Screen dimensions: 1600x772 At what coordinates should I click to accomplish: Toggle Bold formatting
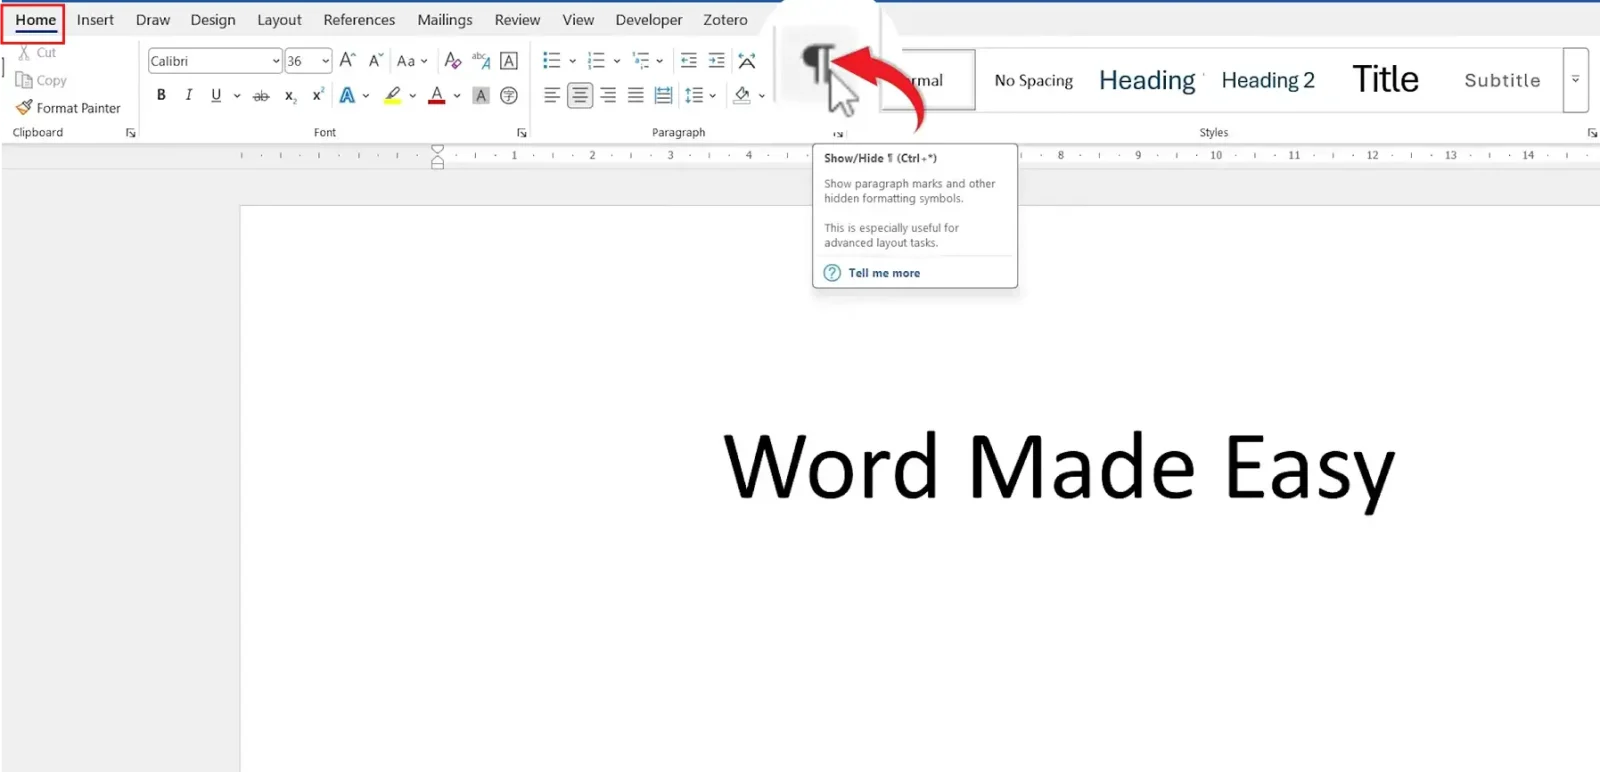tap(161, 95)
